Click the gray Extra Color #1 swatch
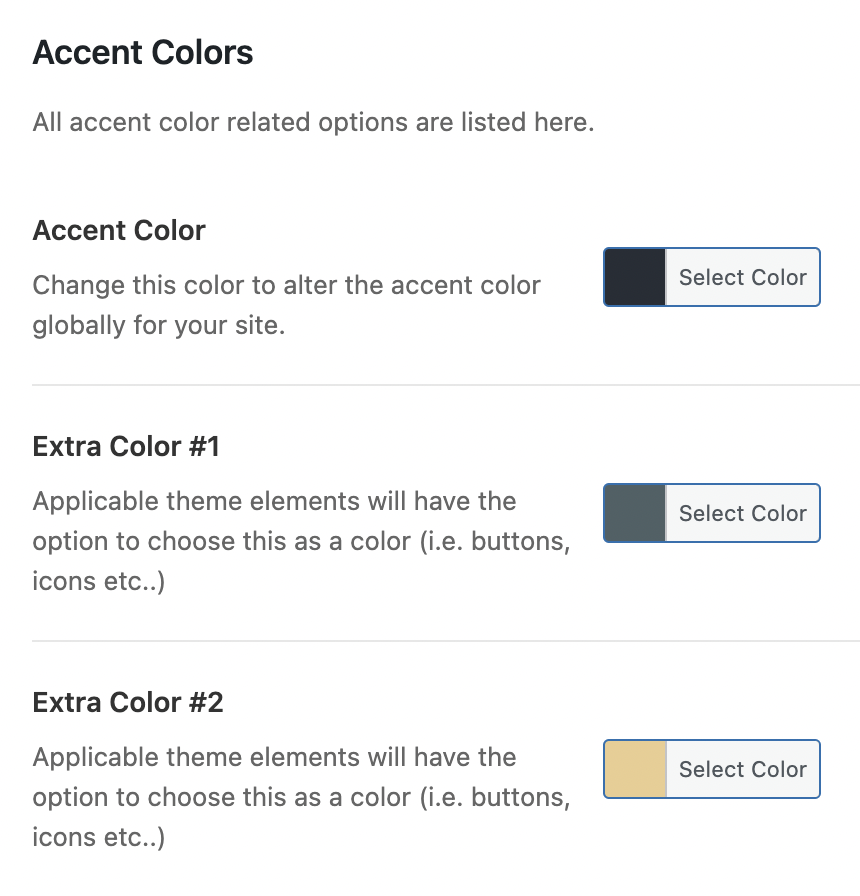The height and width of the screenshot is (896, 860). point(635,513)
